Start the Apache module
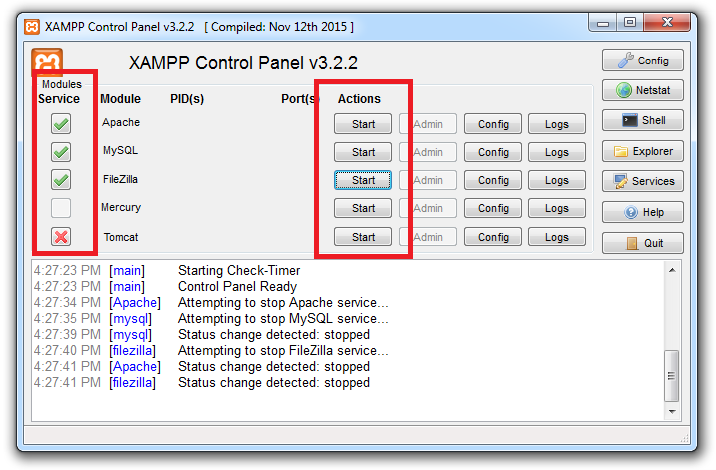 pyautogui.click(x=363, y=124)
